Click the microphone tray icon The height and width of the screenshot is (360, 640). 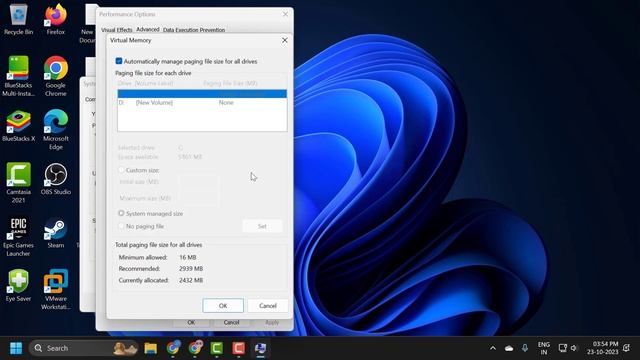(x=524, y=348)
